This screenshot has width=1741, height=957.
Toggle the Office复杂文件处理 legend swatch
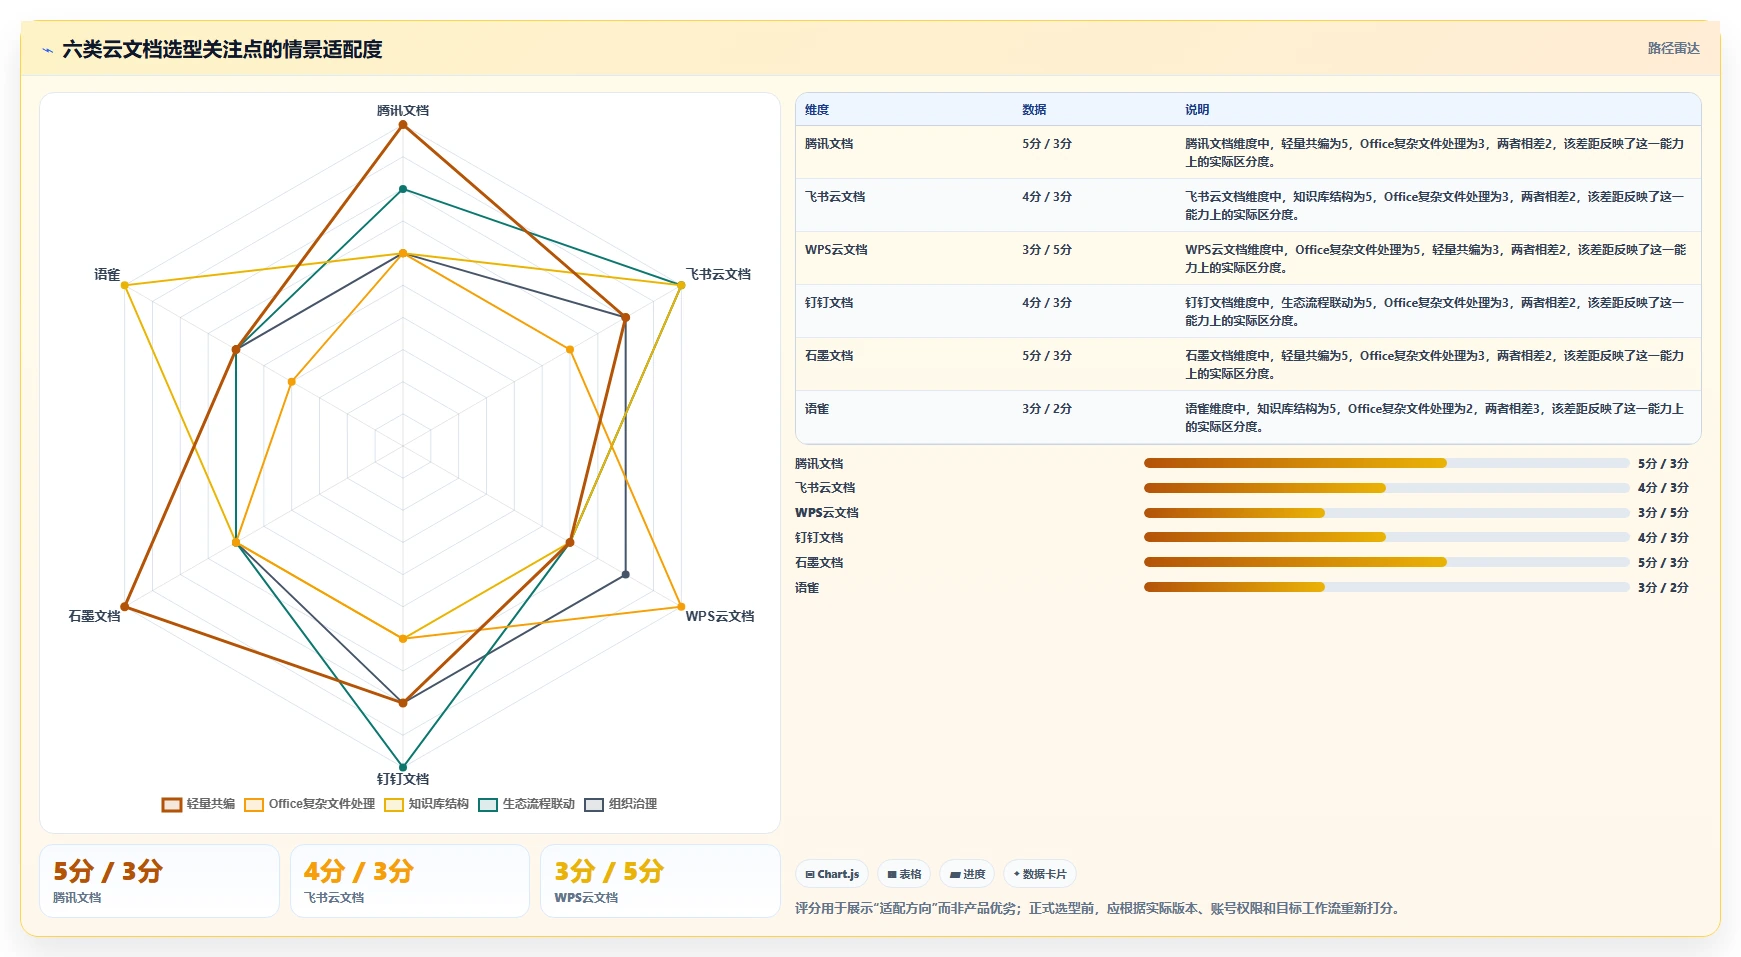(254, 804)
